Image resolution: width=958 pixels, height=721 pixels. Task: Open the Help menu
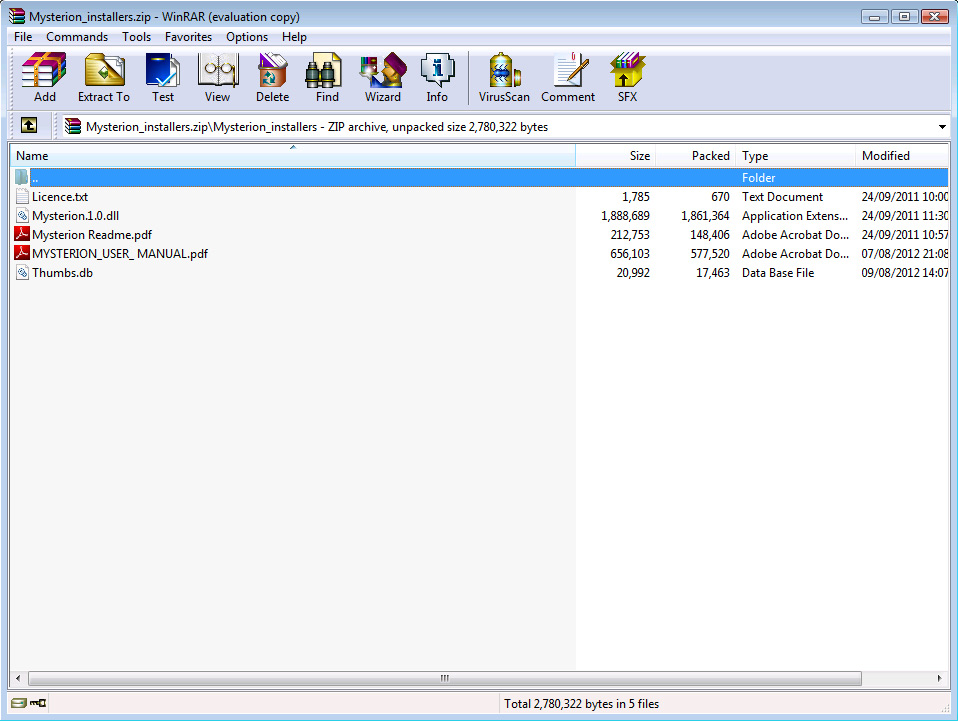coord(294,37)
